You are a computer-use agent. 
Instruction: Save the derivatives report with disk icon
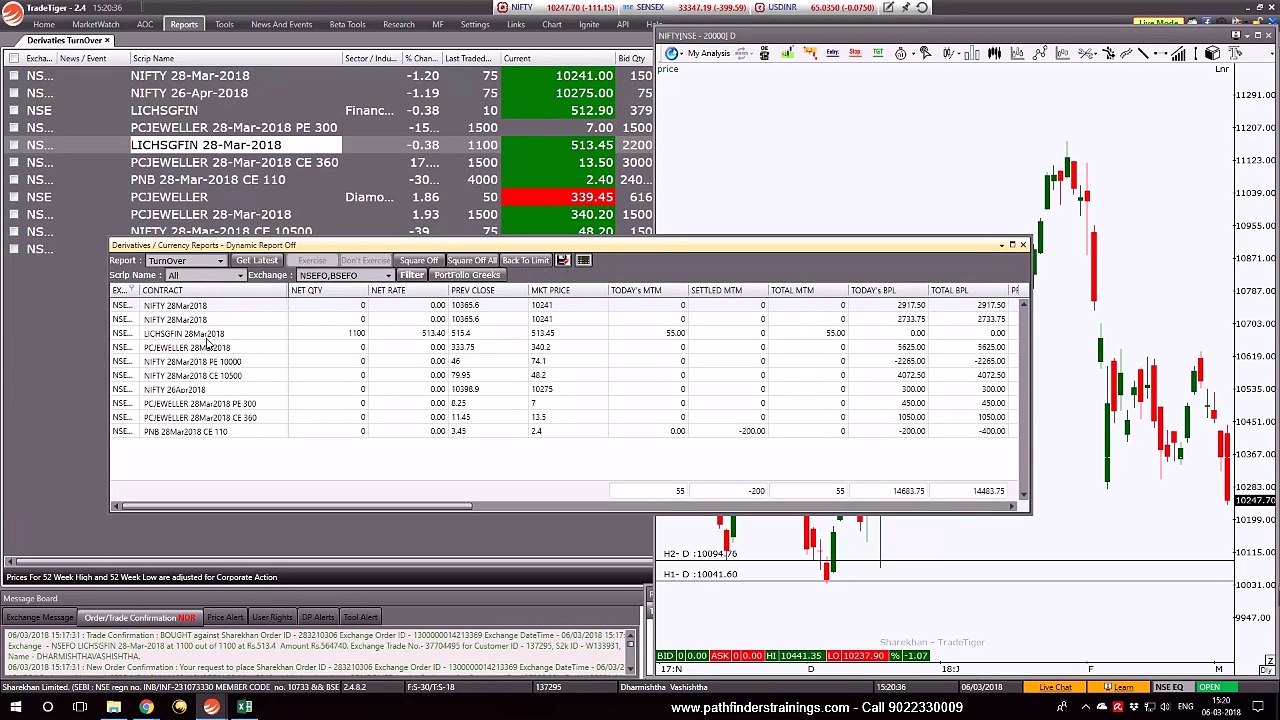pos(562,260)
